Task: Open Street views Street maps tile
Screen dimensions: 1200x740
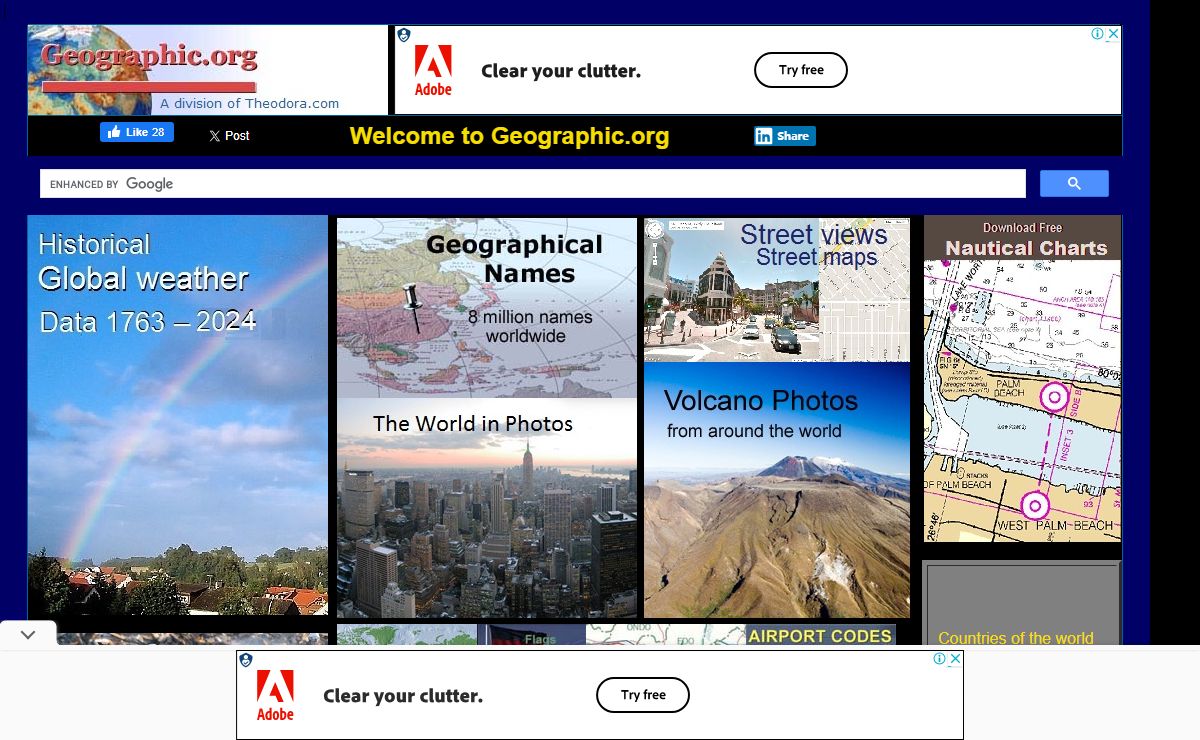Action: [777, 290]
